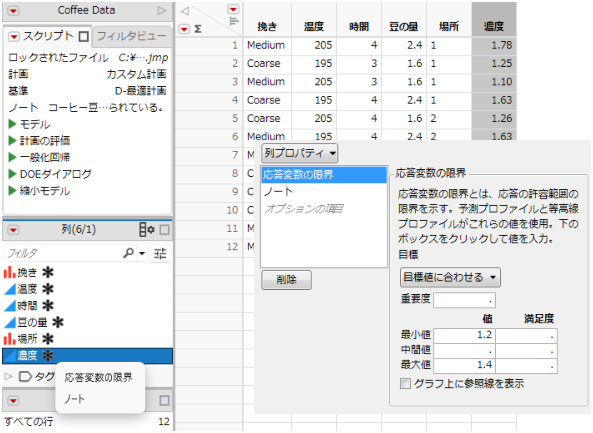
Task: Click the grey arrow beside the Coffee Data title
Action: point(161,11)
